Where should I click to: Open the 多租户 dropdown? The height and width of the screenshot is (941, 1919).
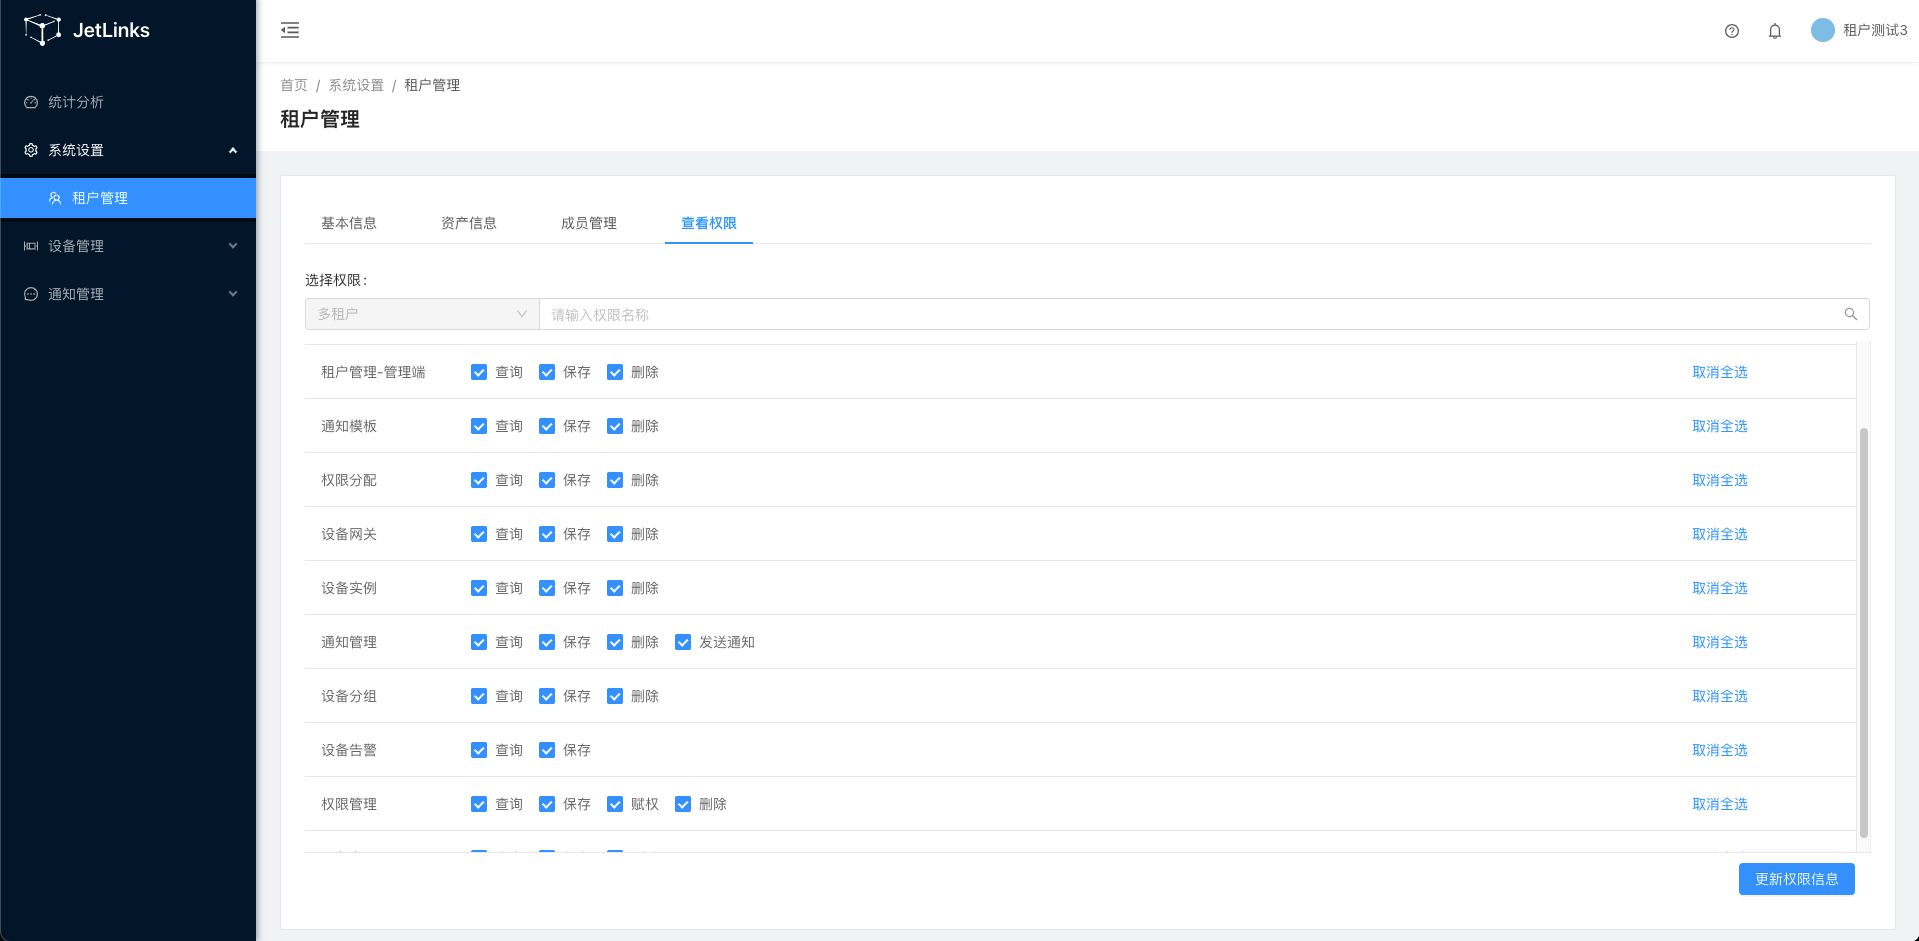(422, 314)
